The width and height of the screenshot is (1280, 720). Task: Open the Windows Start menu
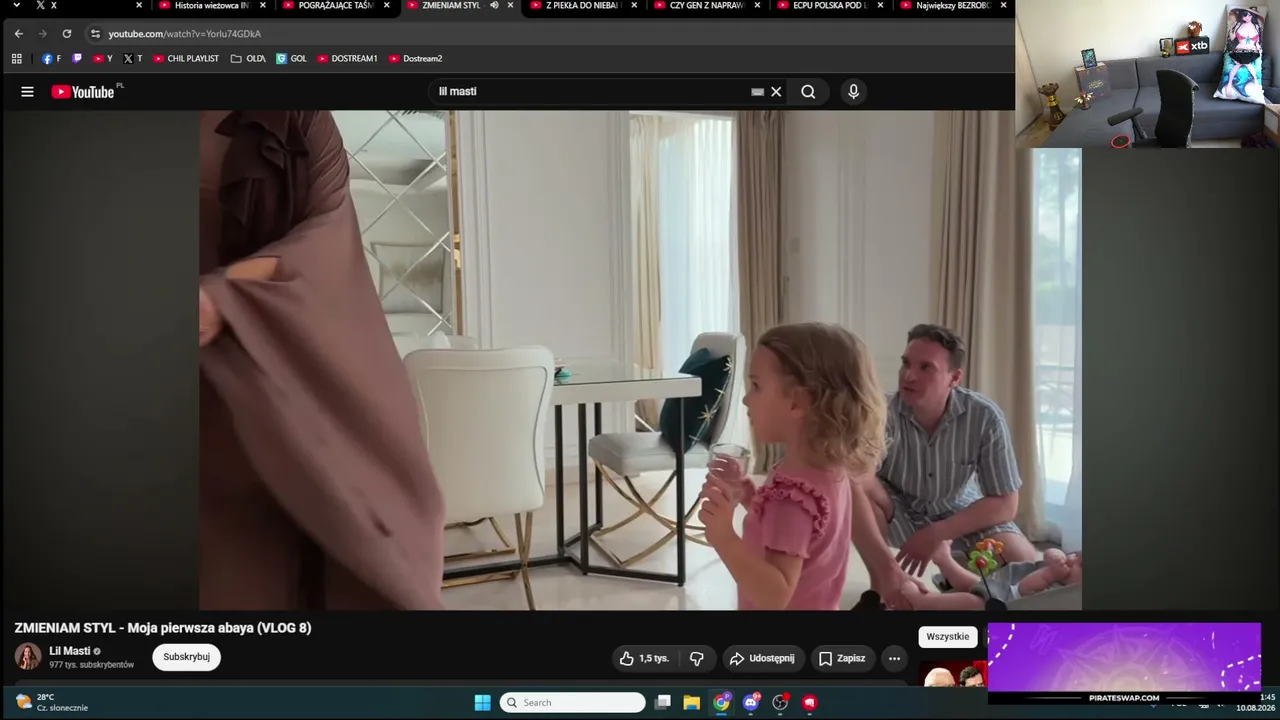[x=482, y=702]
